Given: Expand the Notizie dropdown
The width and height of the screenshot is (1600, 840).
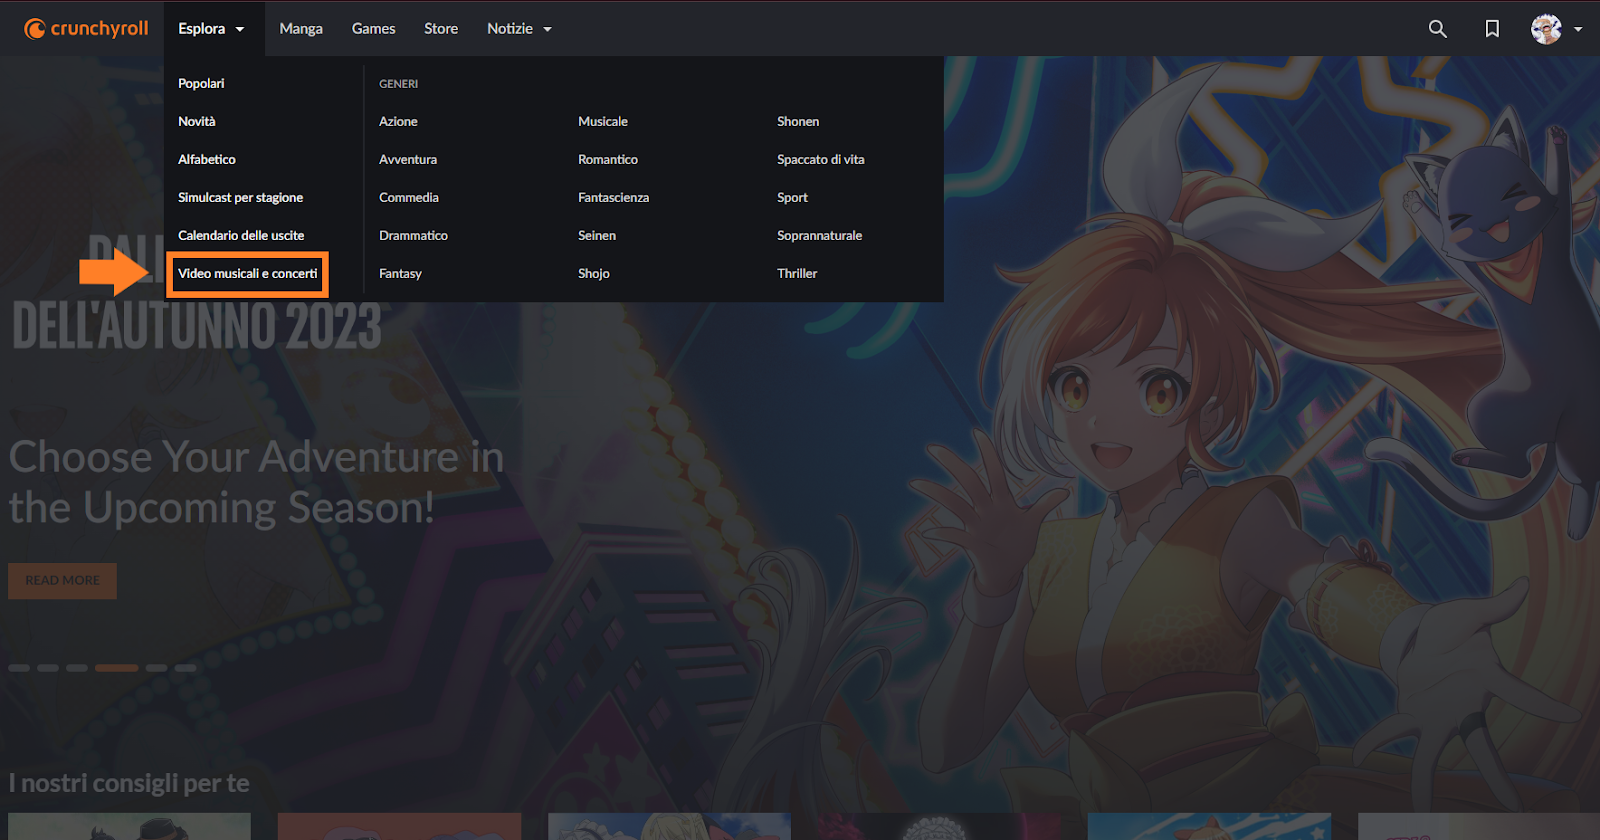Looking at the screenshot, I should [519, 28].
